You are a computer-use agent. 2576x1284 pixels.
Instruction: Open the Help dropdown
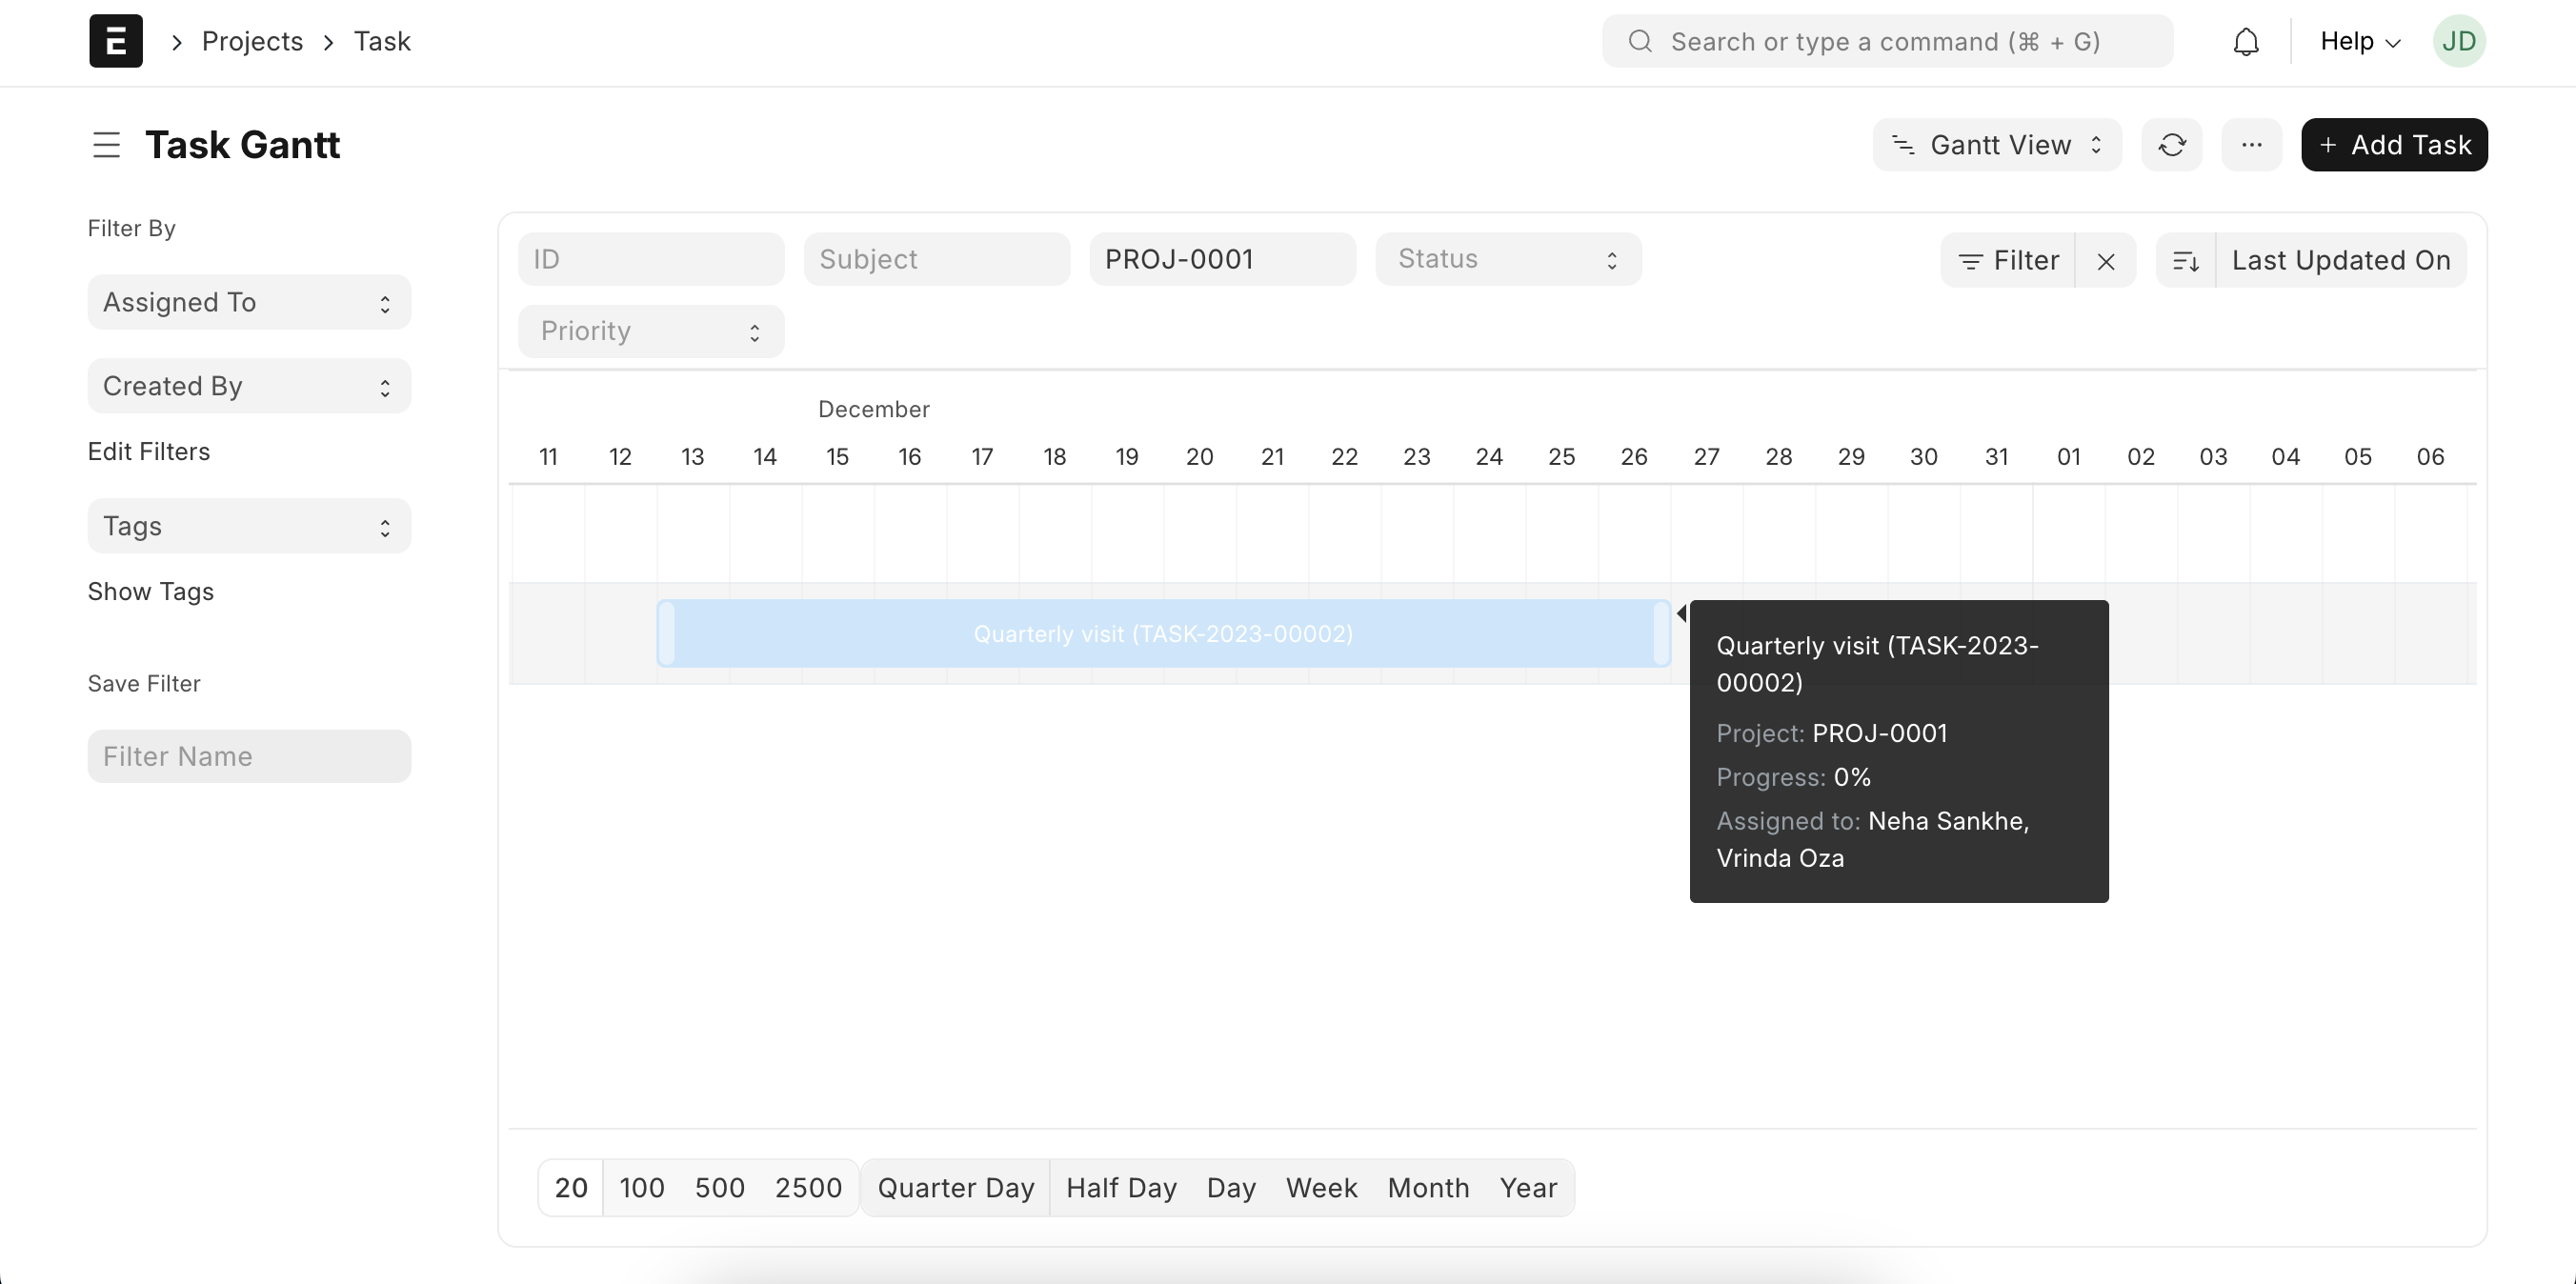tap(2360, 41)
